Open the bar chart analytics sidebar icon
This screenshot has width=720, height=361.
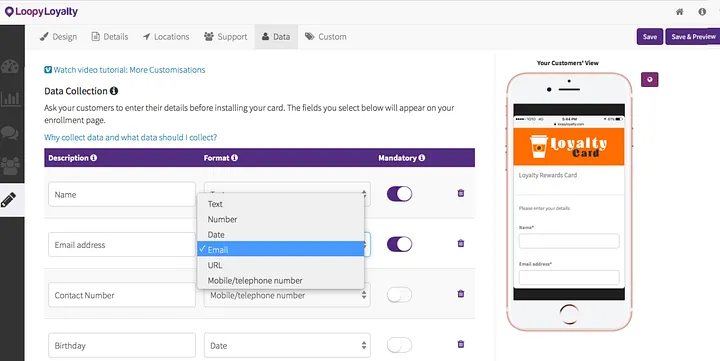10,99
